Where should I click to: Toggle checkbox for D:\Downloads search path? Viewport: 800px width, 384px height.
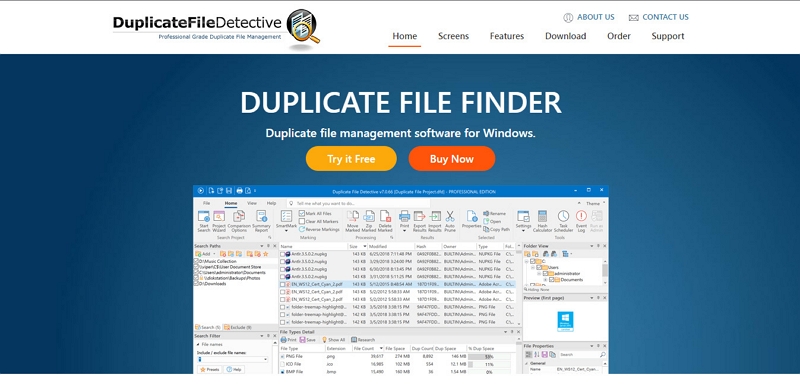[x=196, y=284]
